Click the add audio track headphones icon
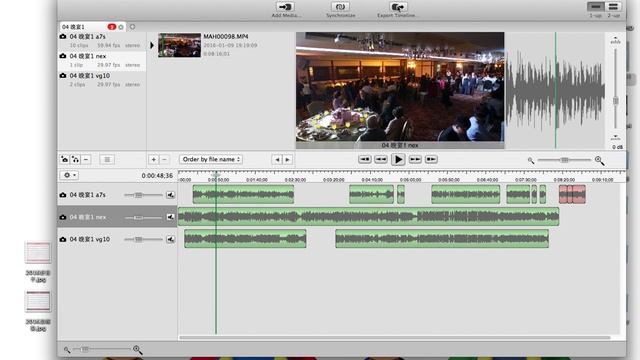 (75, 159)
